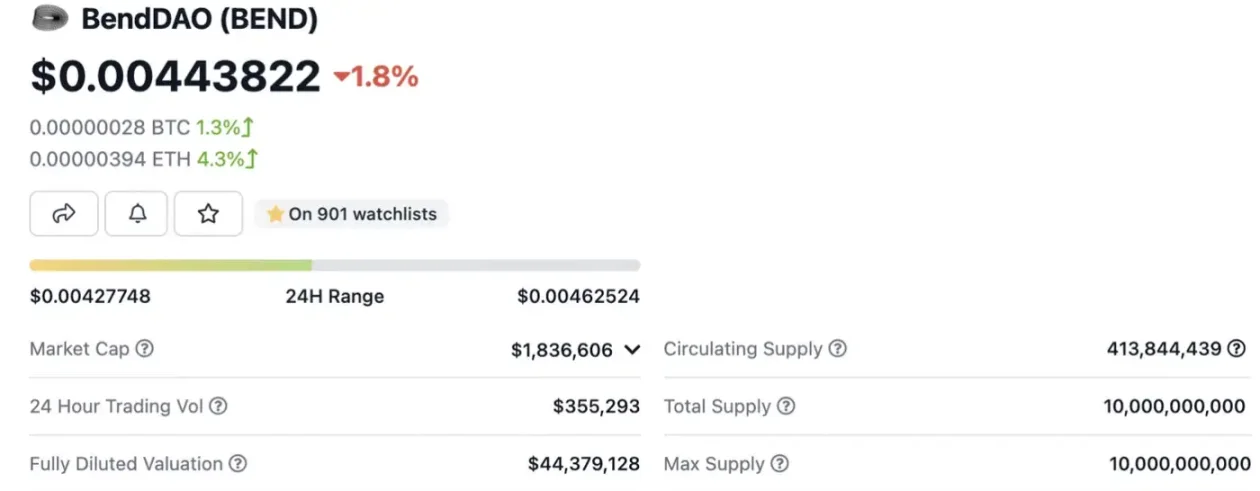Click the 24H high value $0.00462524
This screenshot has height=491, width=1260.
coord(578,296)
